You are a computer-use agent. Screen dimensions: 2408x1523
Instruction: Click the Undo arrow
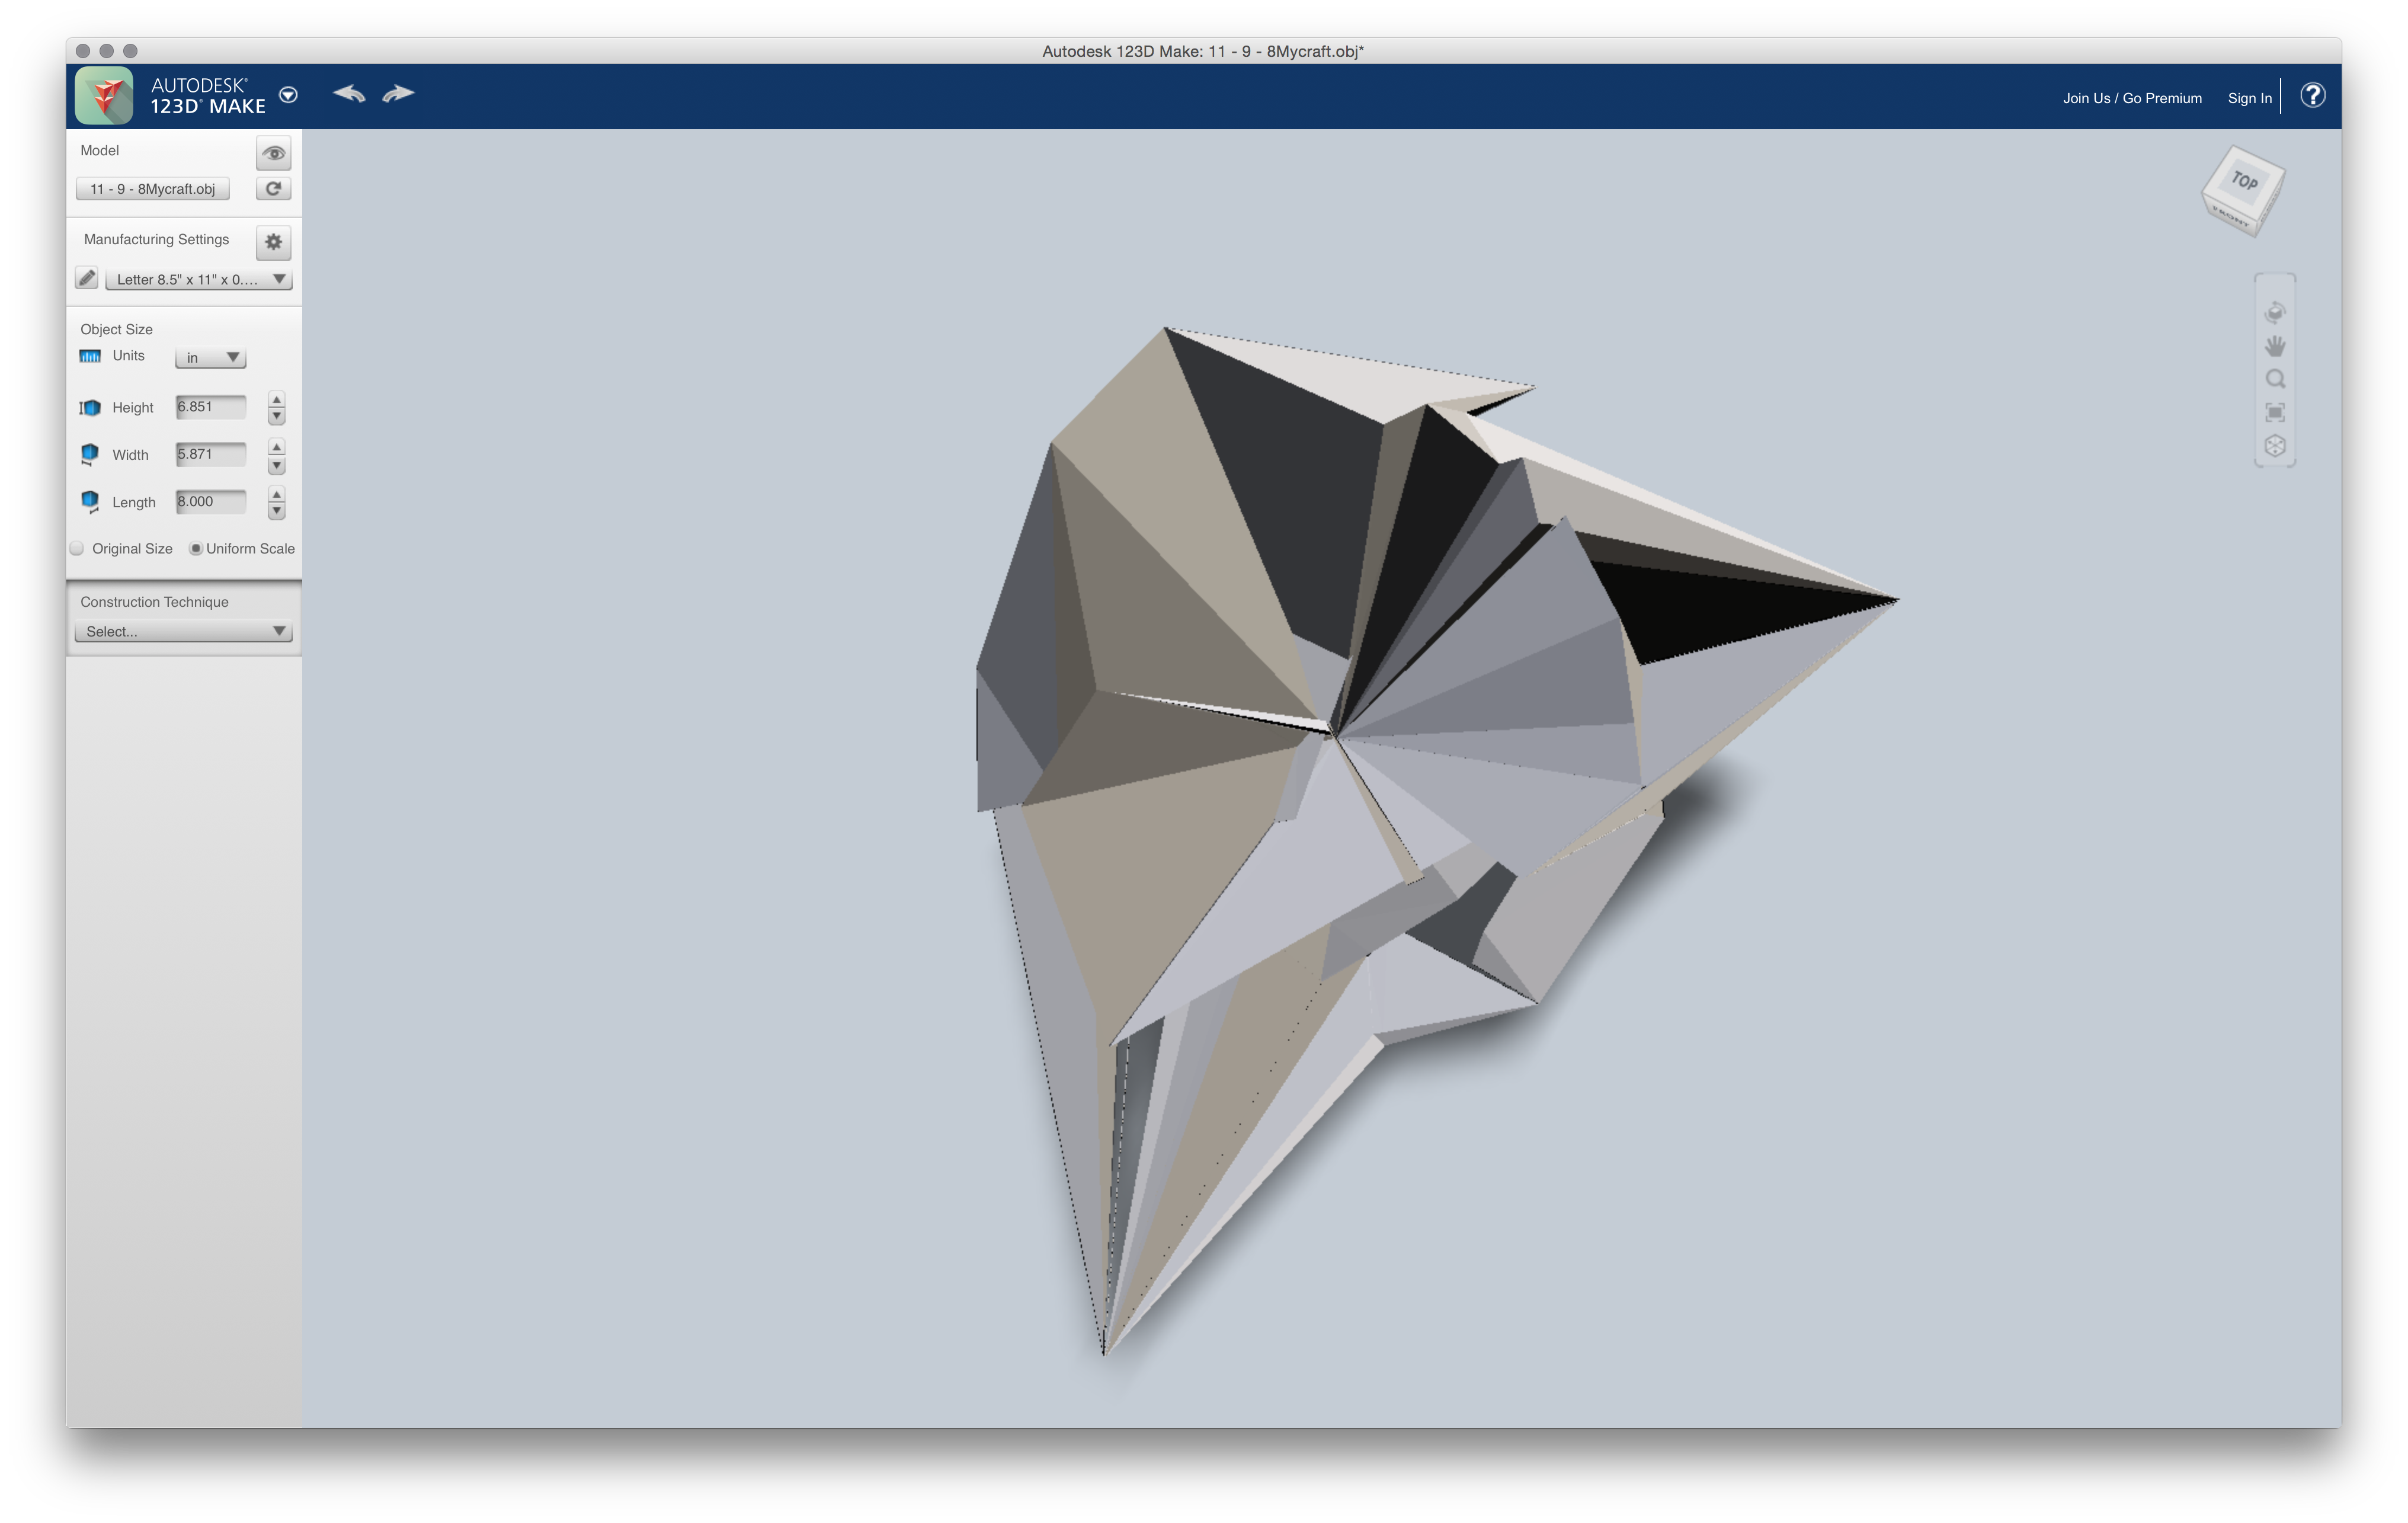[349, 94]
